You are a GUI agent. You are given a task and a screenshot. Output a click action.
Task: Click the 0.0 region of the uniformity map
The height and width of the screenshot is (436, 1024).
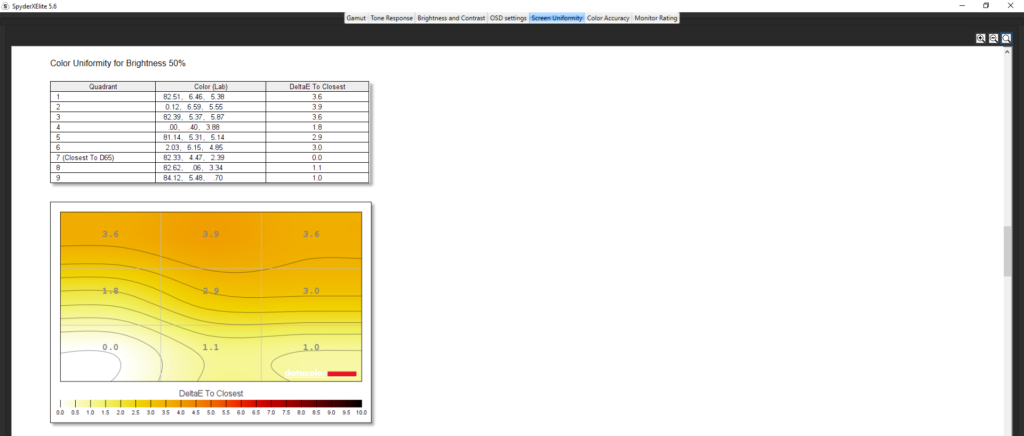point(110,347)
